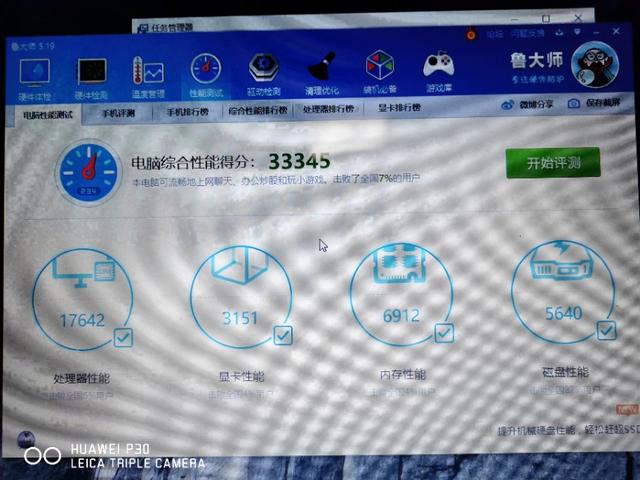Switch to the 显卡排行榜 tab
Viewport: 640px width, 480px height.
[x=399, y=108]
